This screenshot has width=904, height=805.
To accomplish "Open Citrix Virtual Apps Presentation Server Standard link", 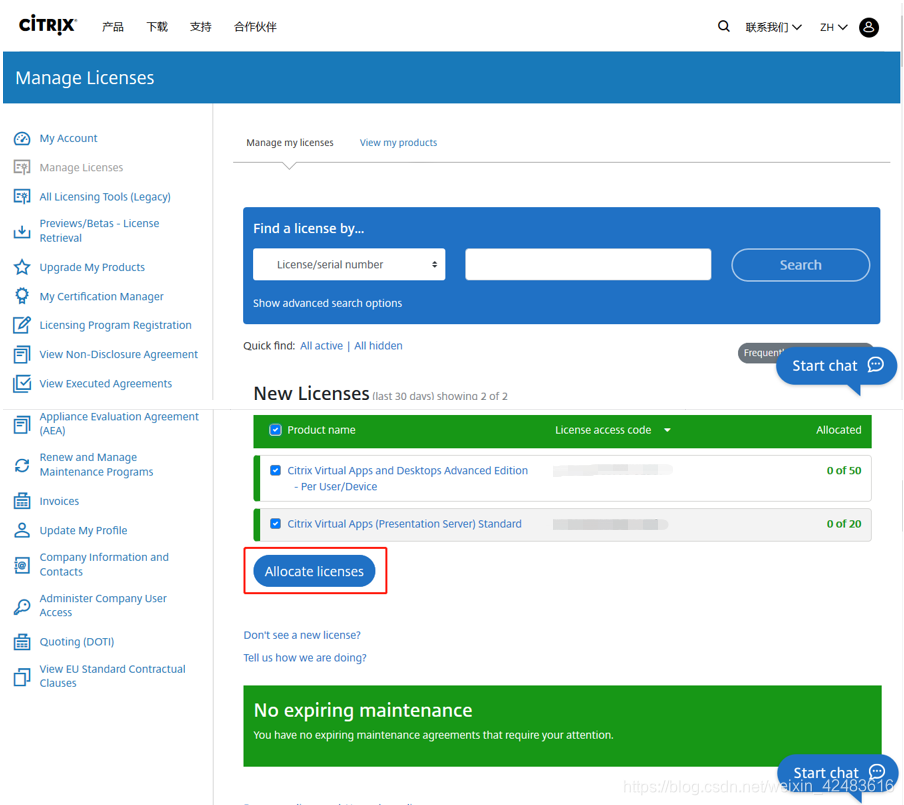I will tap(405, 524).
